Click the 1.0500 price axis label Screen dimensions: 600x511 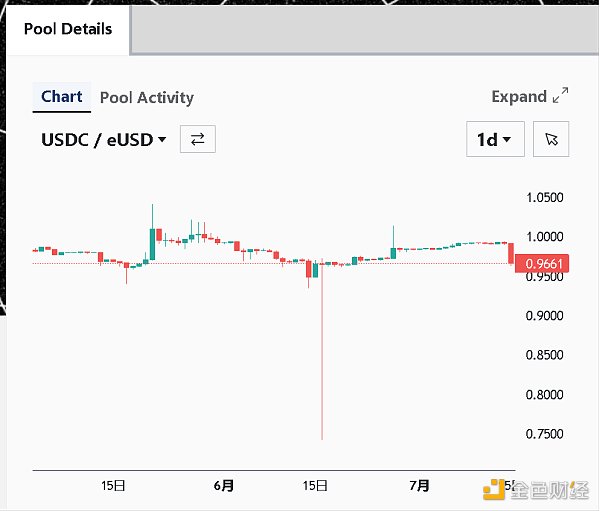[x=544, y=197]
